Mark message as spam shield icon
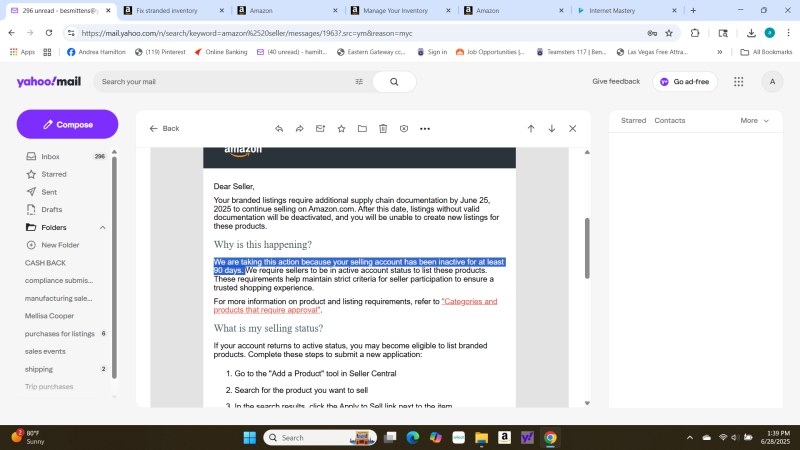The image size is (800, 450). pos(404,129)
